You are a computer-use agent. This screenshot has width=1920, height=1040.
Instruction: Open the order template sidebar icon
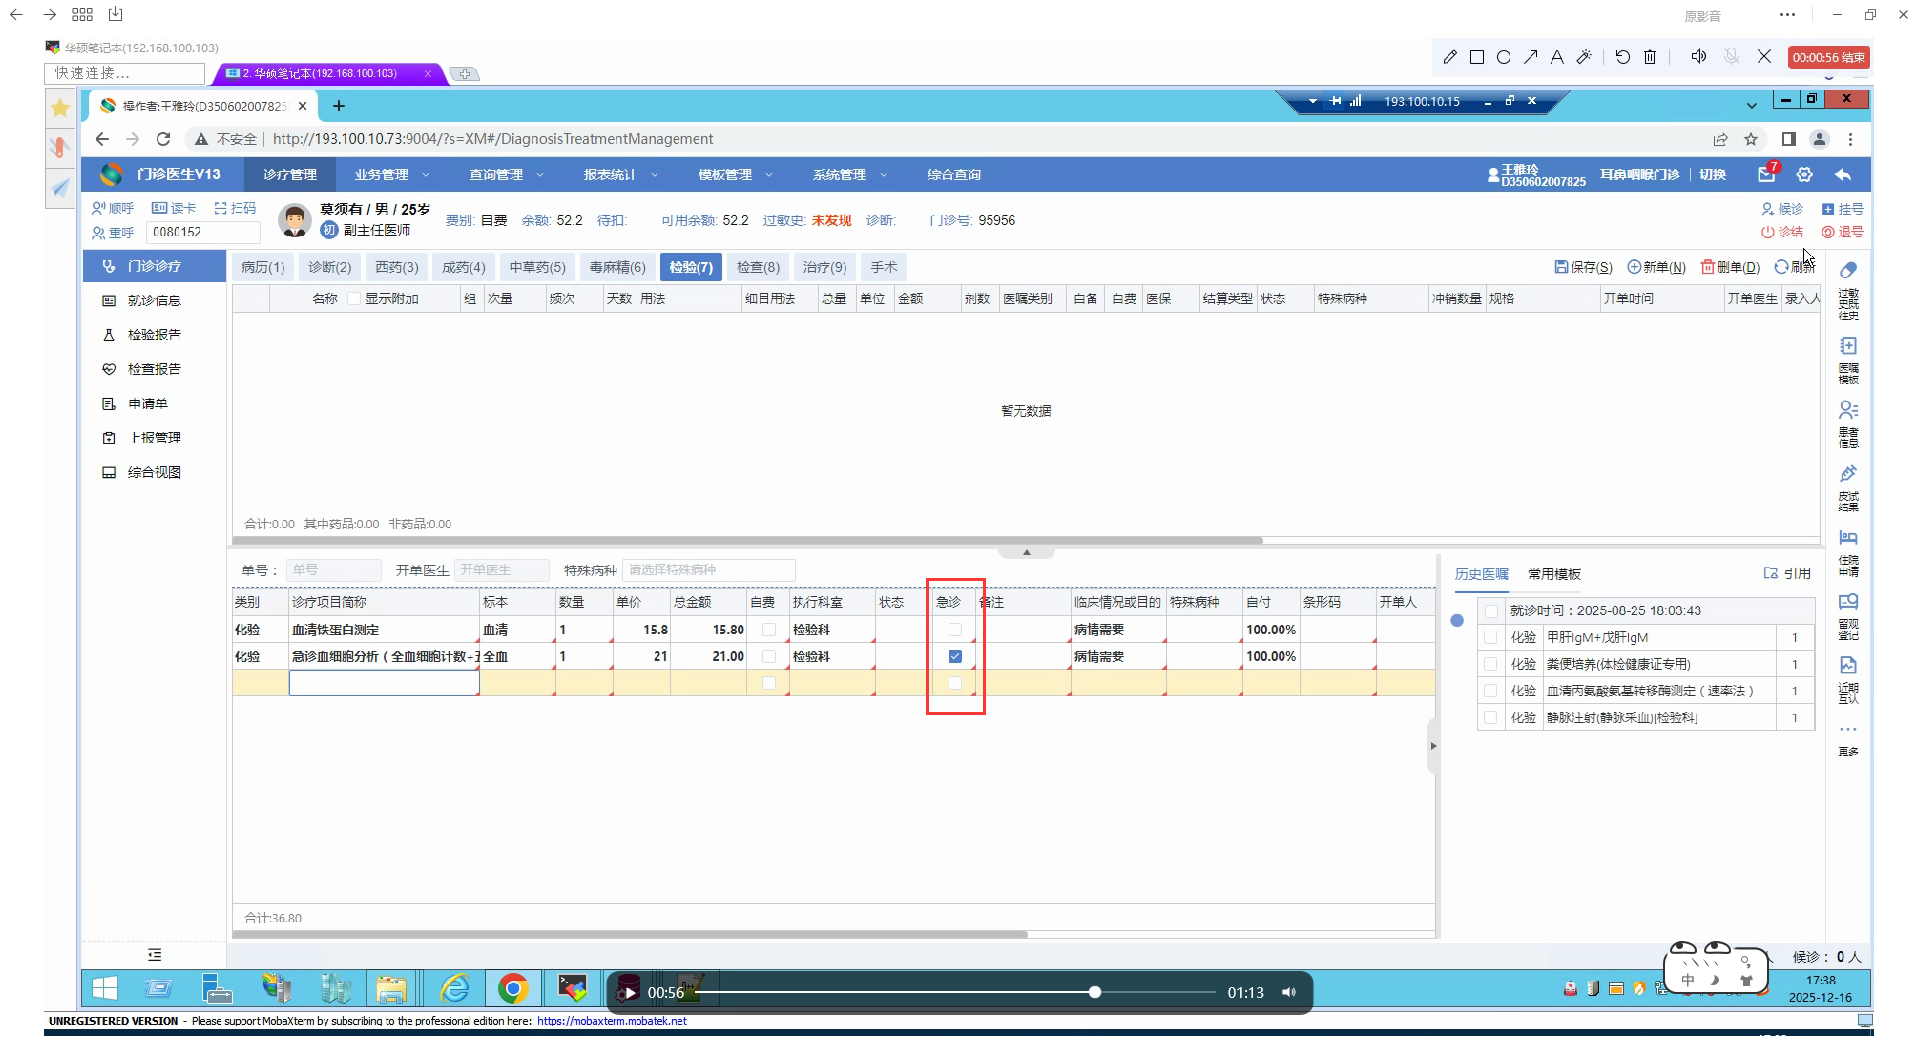click(1848, 360)
